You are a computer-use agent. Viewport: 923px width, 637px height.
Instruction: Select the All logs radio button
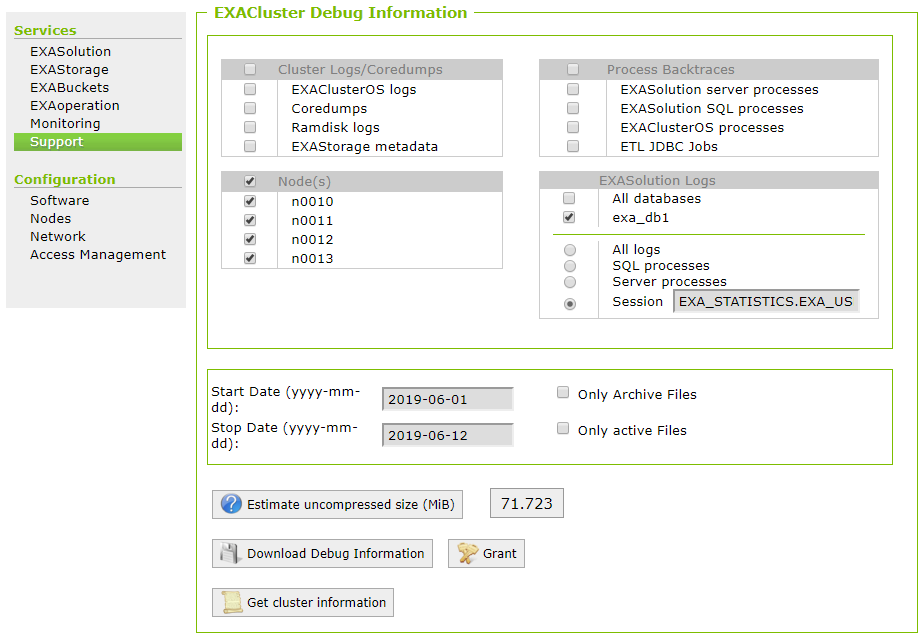[570, 250]
